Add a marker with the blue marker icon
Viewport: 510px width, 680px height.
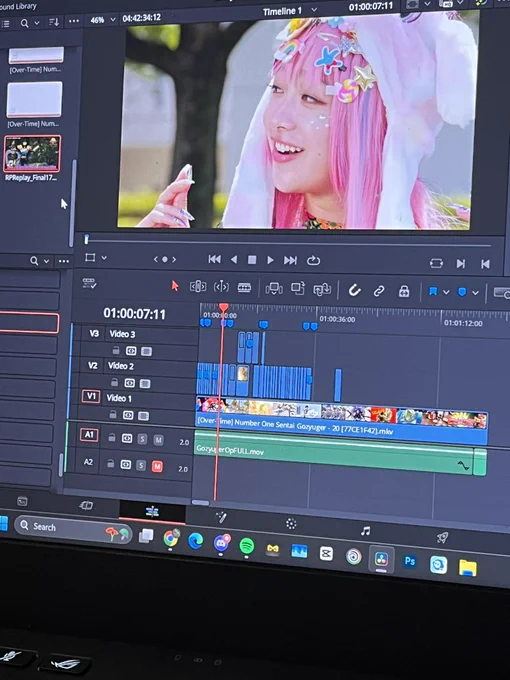[462, 292]
